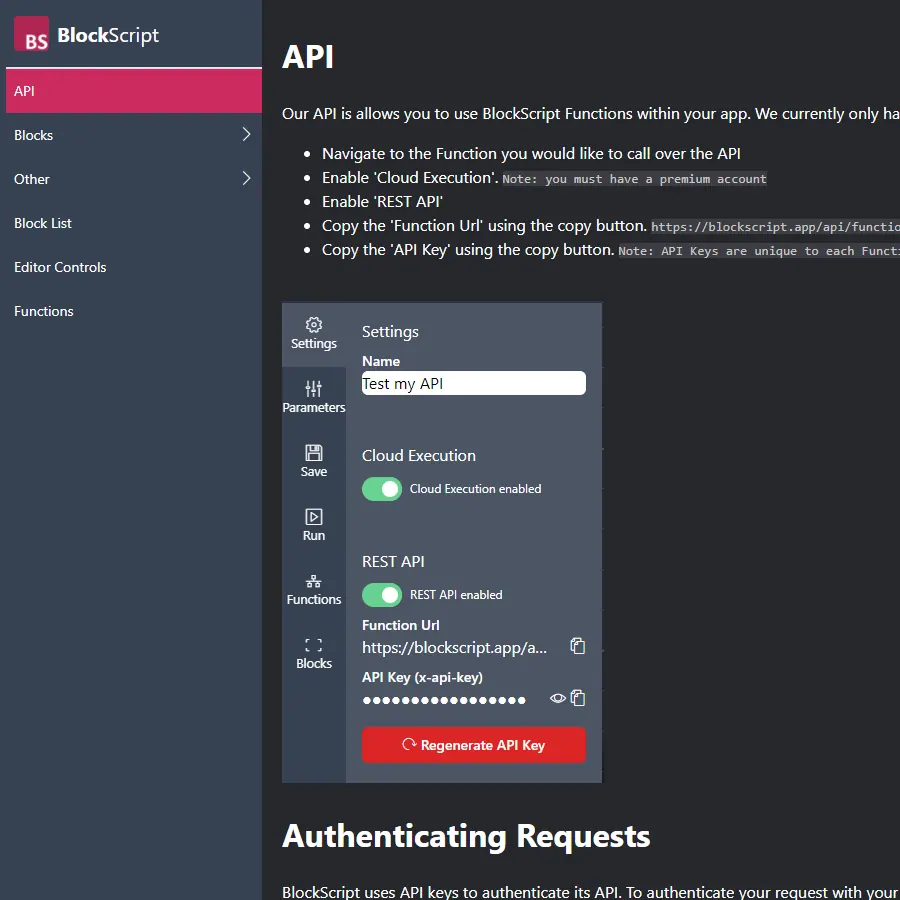The width and height of the screenshot is (900, 900).
Task: Reveal the API key with eye icon
Action: point(557,699)
